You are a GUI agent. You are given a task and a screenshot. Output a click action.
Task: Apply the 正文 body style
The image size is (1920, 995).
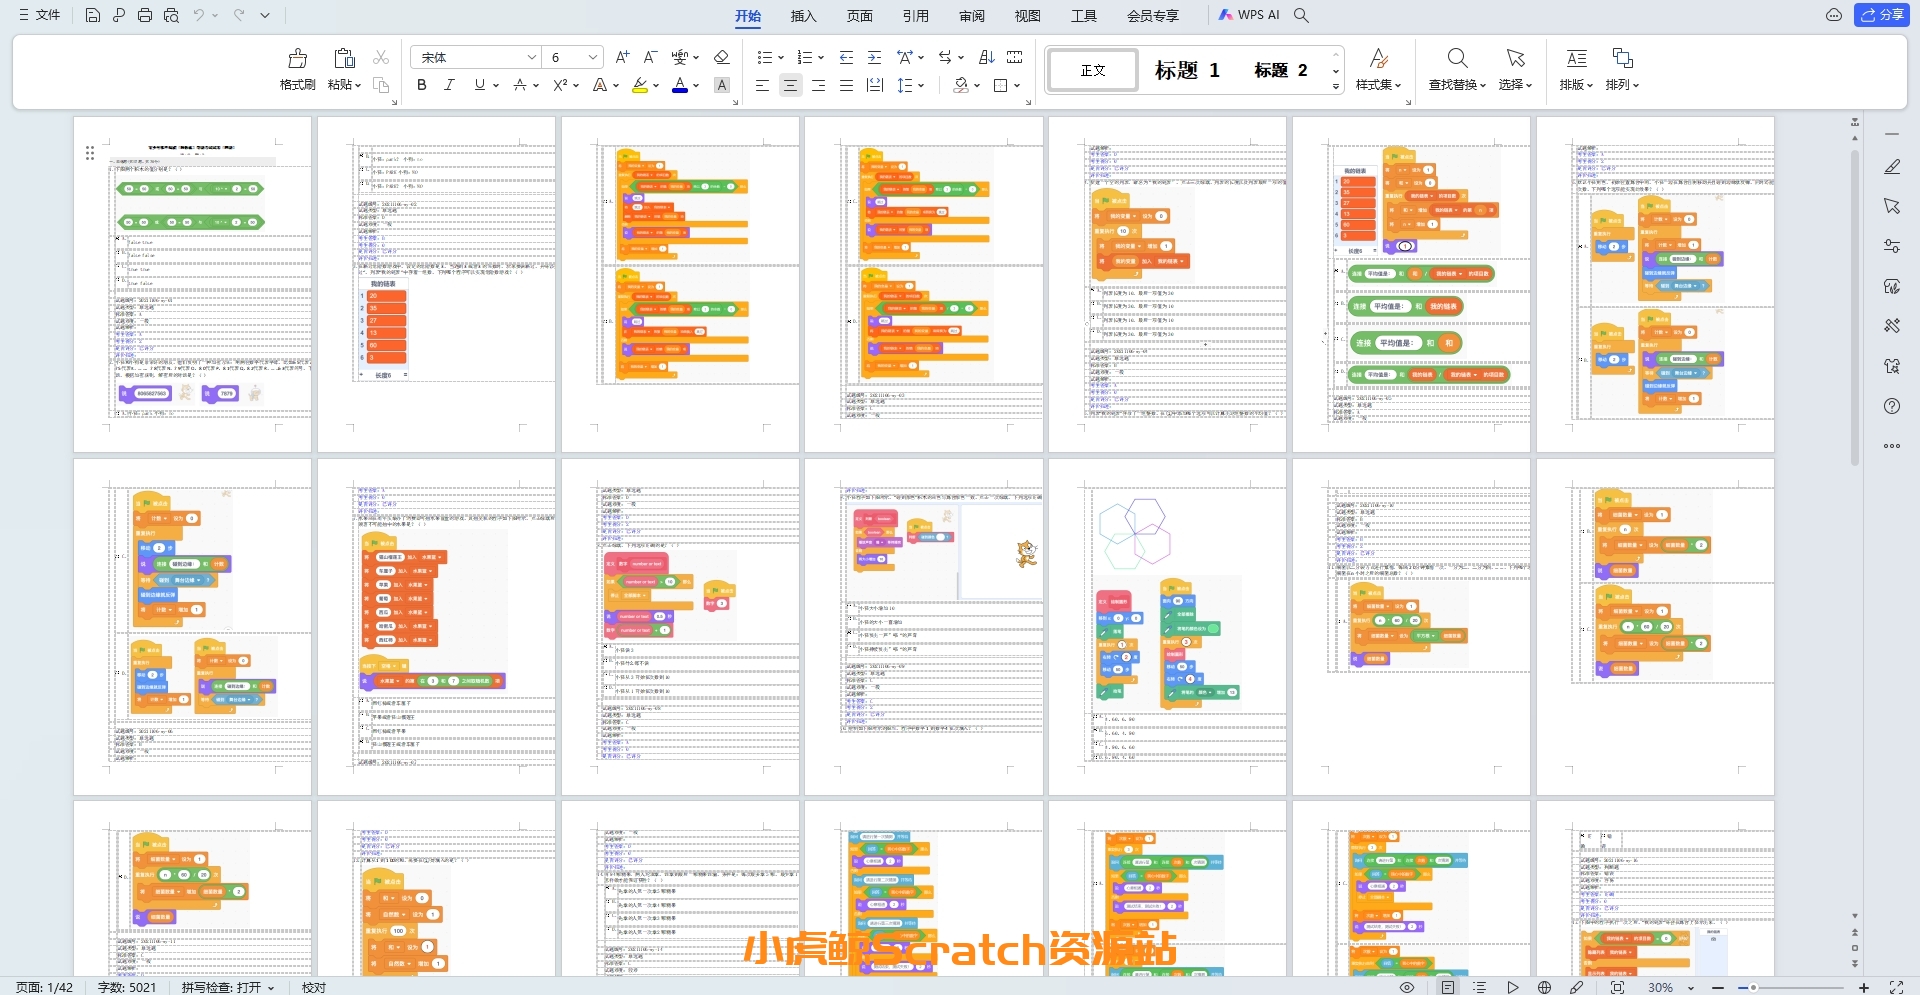(1093, 70)
